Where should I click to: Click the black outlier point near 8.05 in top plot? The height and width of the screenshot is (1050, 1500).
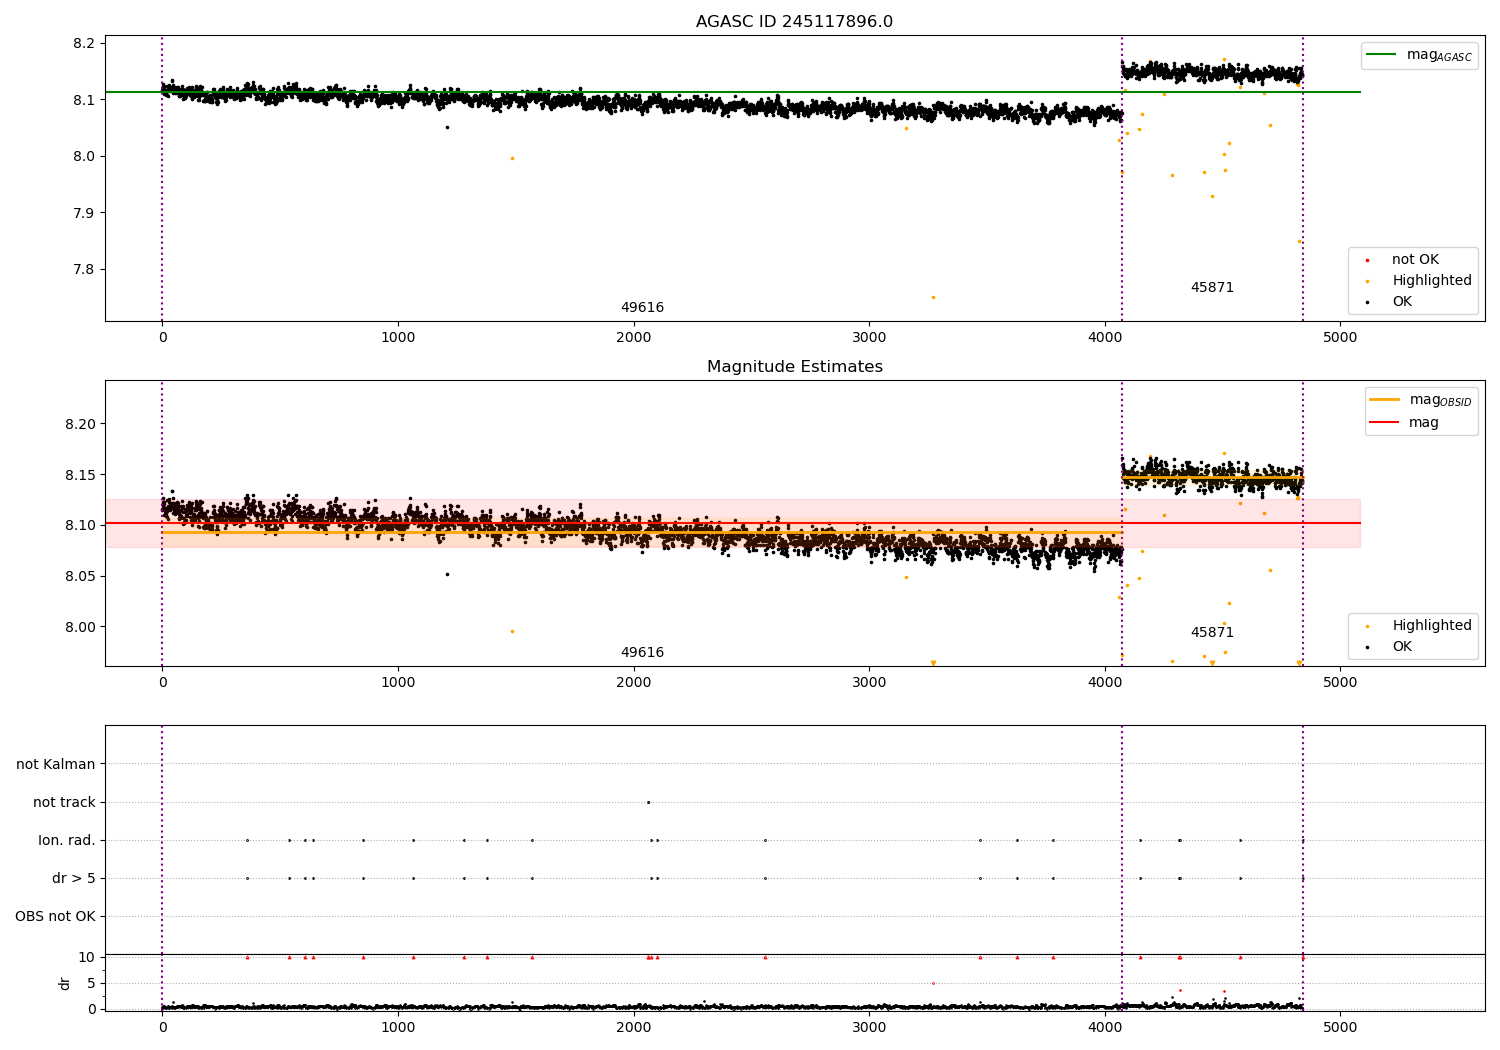click(447, 127)
